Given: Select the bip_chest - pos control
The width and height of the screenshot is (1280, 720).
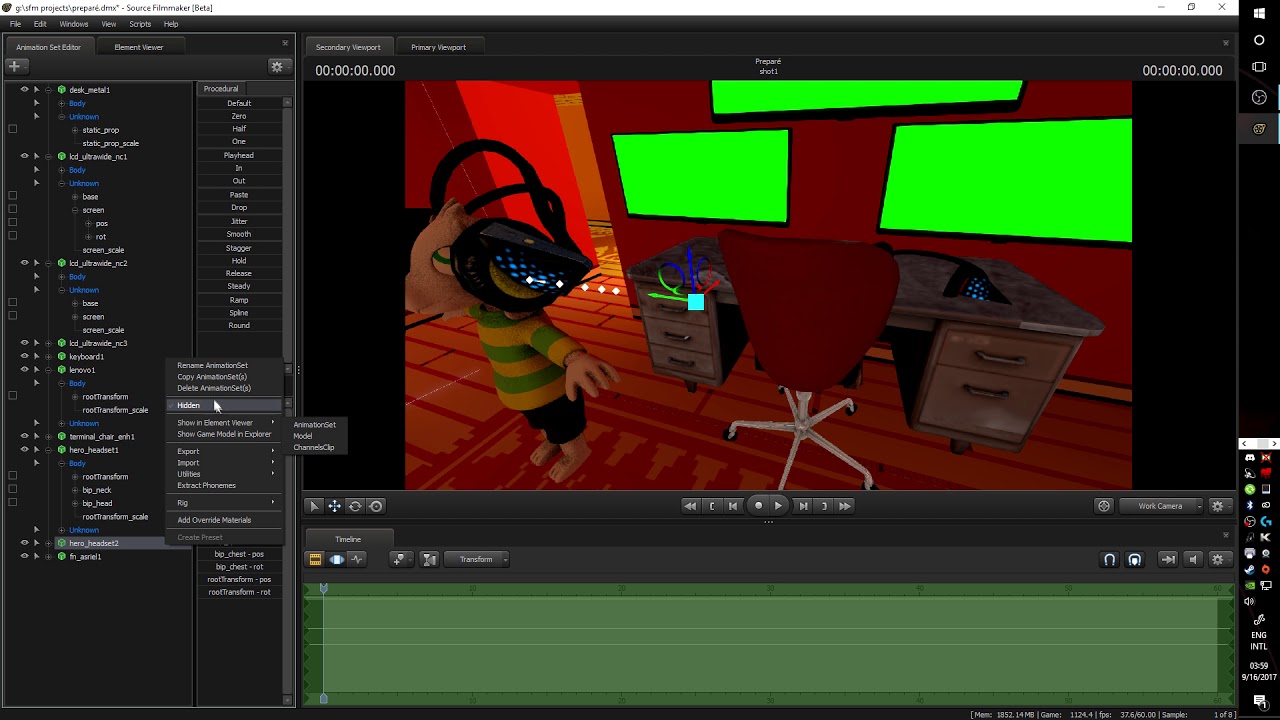Looking at the screenshot, I should [239, 554].
